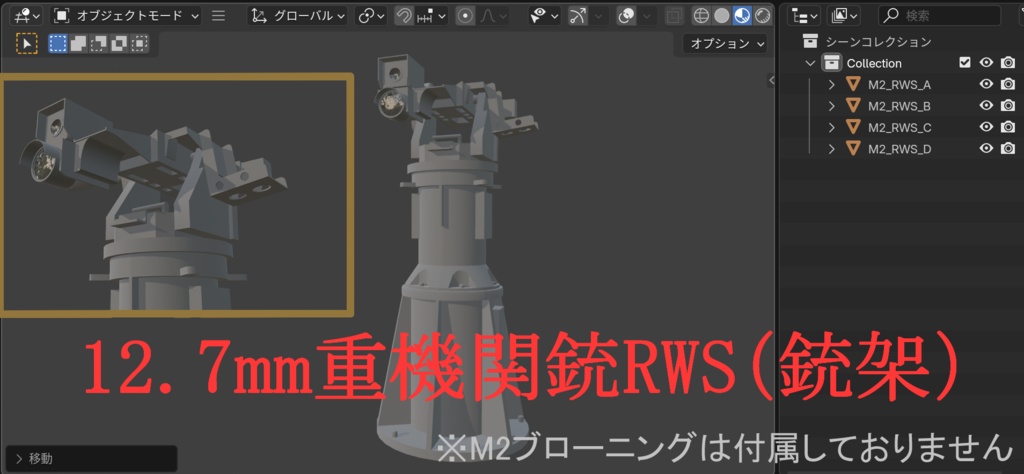Toggle the viewport overlays icon
Image resolution: width=1024 pixels, height=474 pixels.
point(626,16)
